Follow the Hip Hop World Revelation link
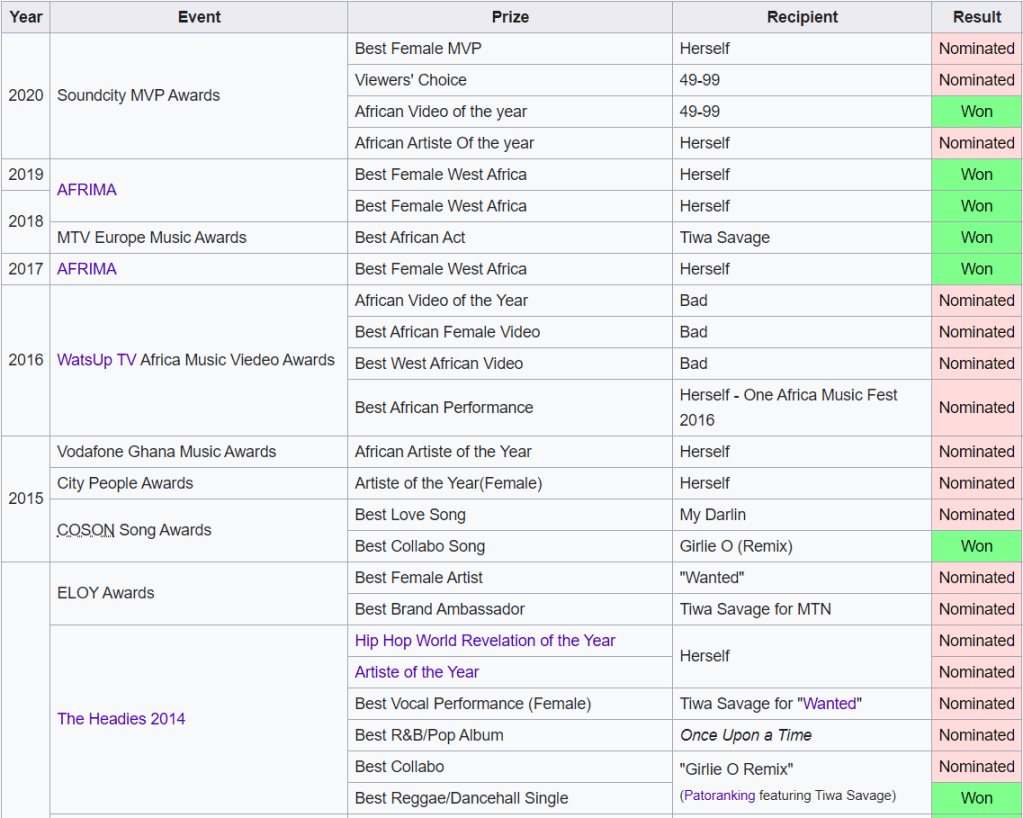This screenshot has height=818, width=1023. [485, 641]
